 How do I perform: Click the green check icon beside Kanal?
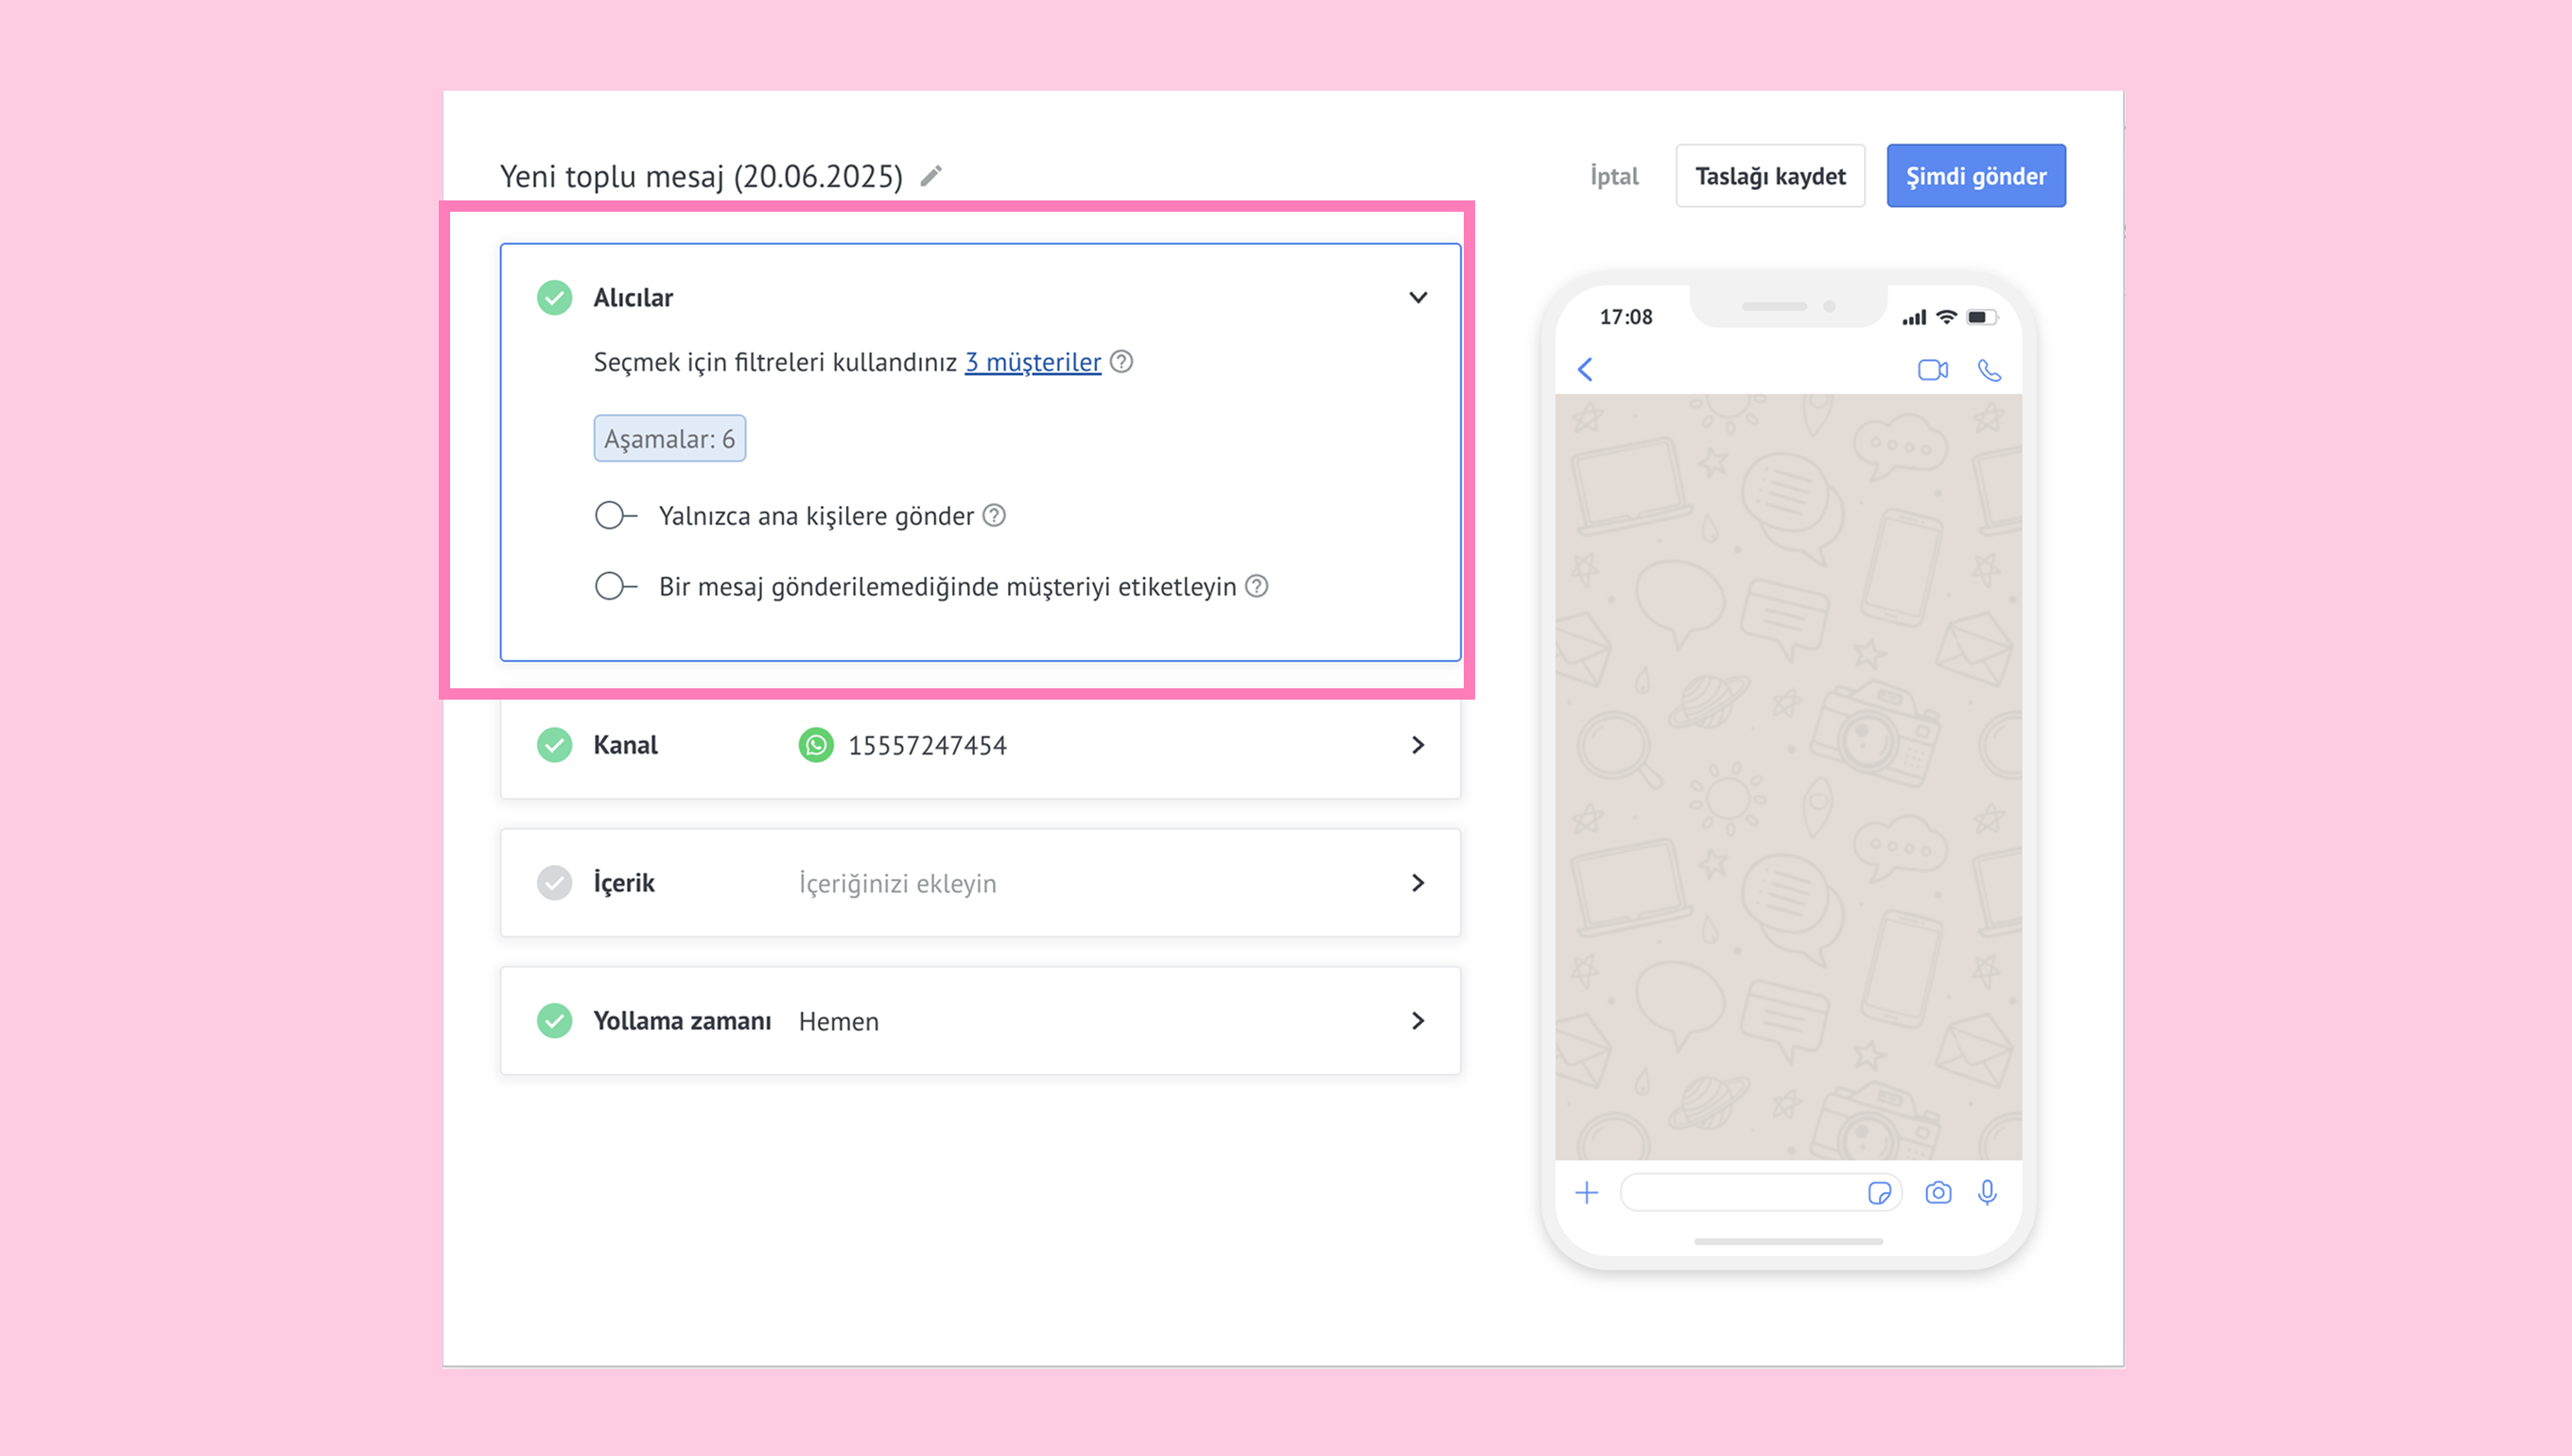(554, 745)
